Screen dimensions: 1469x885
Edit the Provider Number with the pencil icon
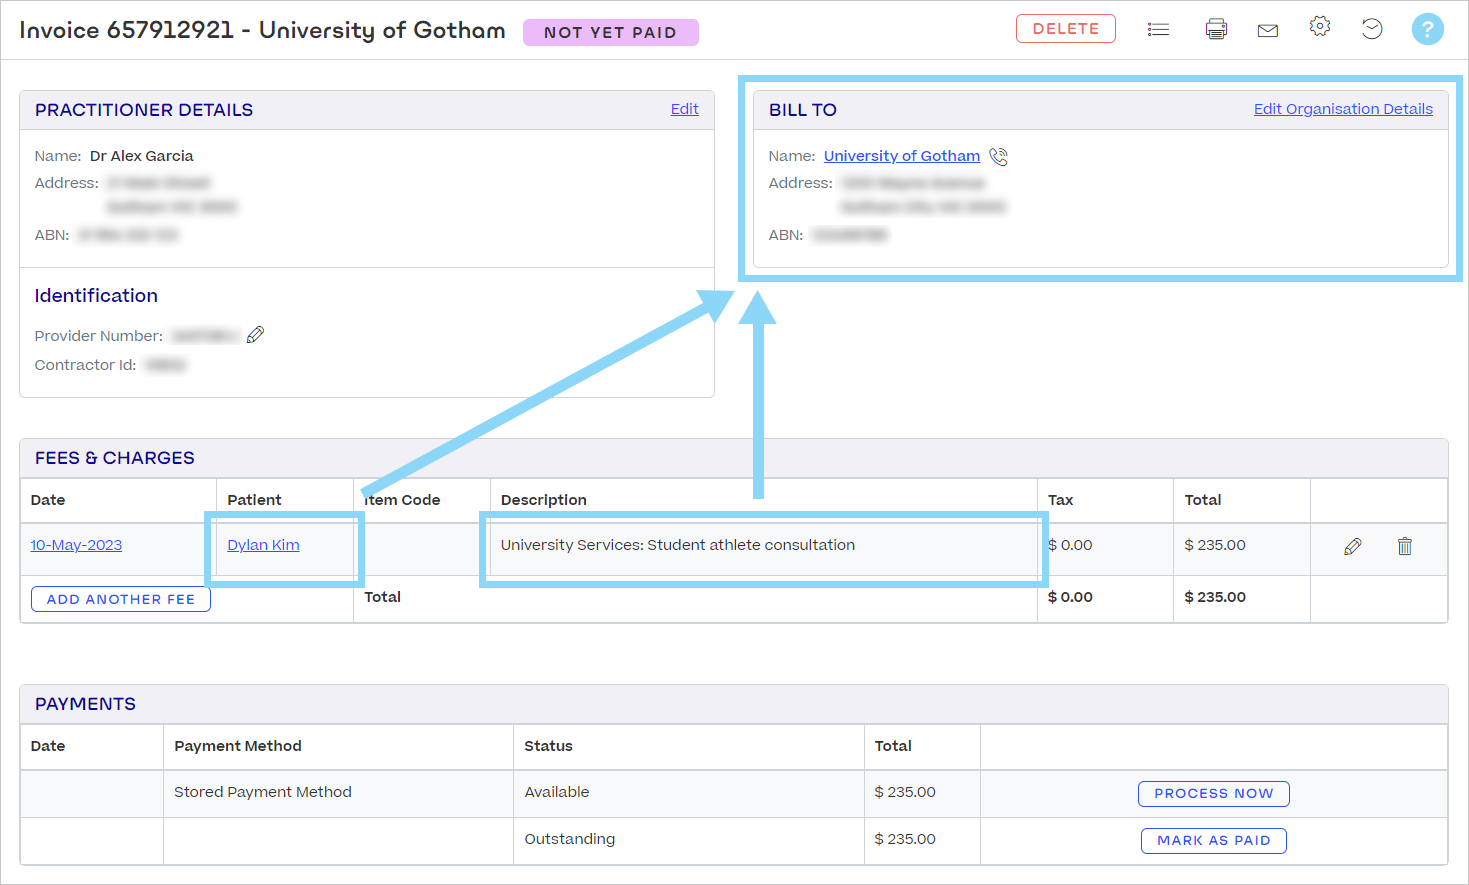[x=255, y=334]
